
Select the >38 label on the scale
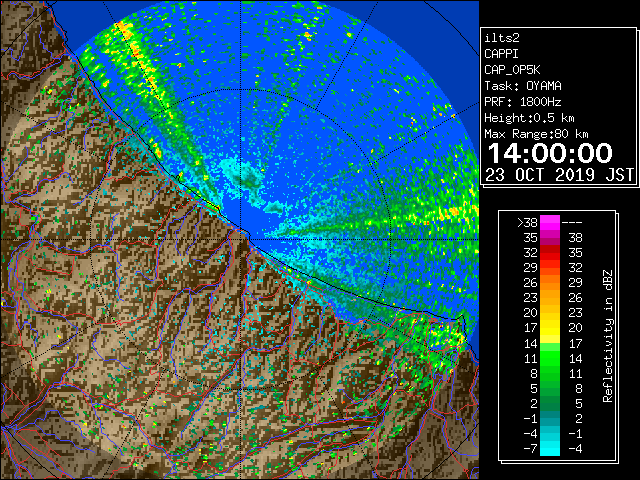pos(527,223)
